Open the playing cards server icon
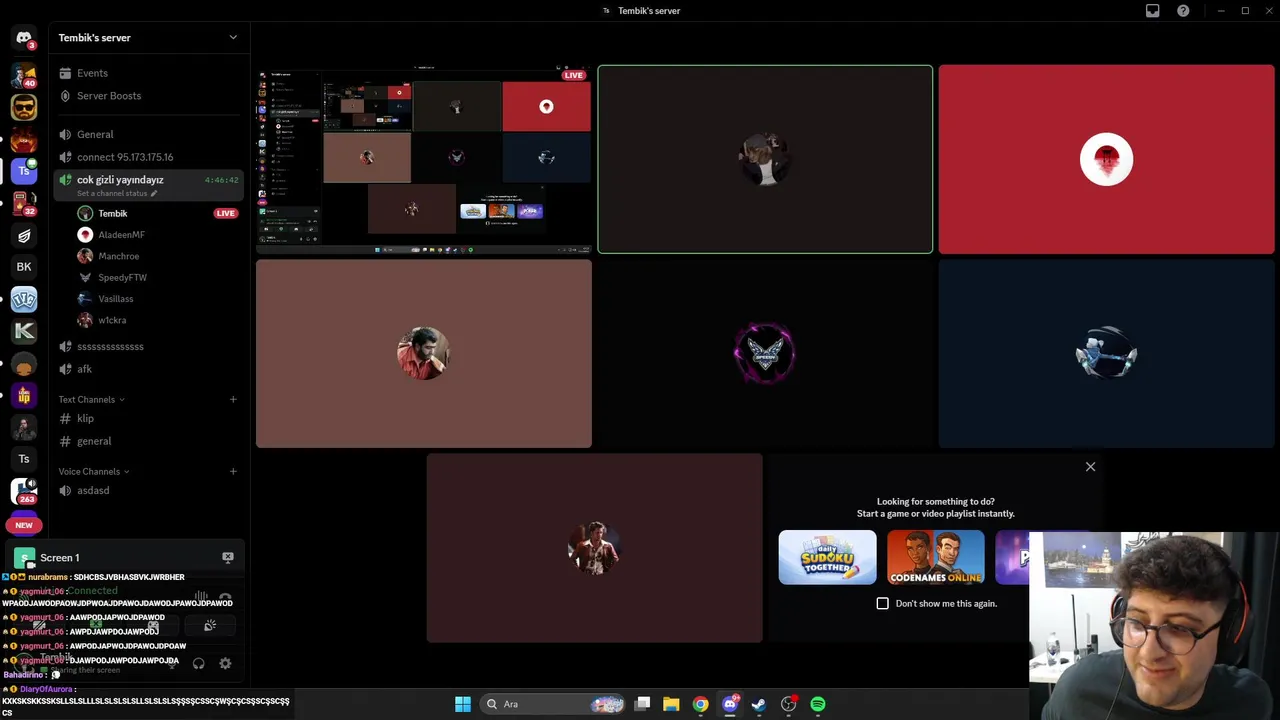 (x=24, y=299)
